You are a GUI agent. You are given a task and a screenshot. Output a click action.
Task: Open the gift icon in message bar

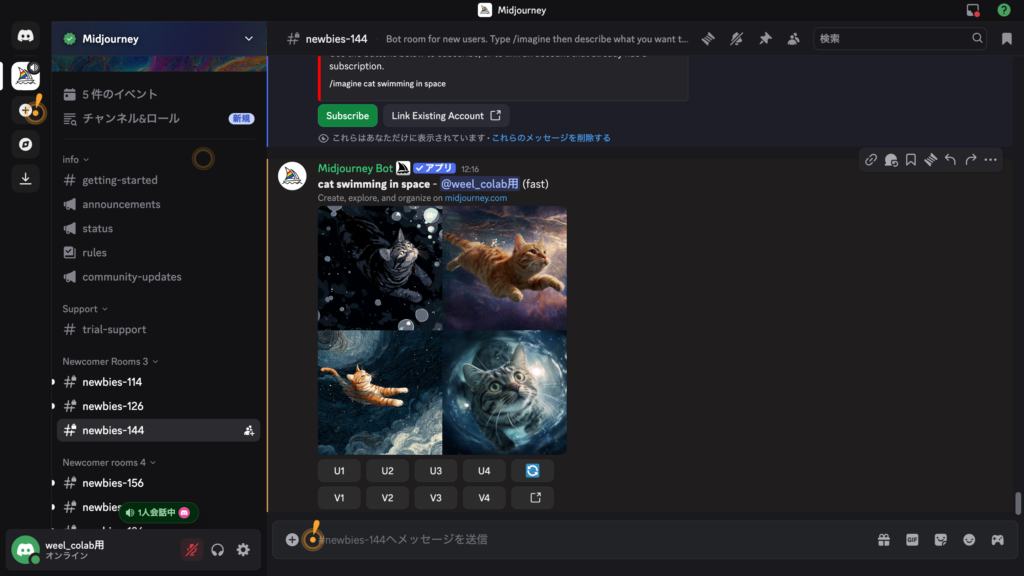pyautogui.click(x=884, y=539)
